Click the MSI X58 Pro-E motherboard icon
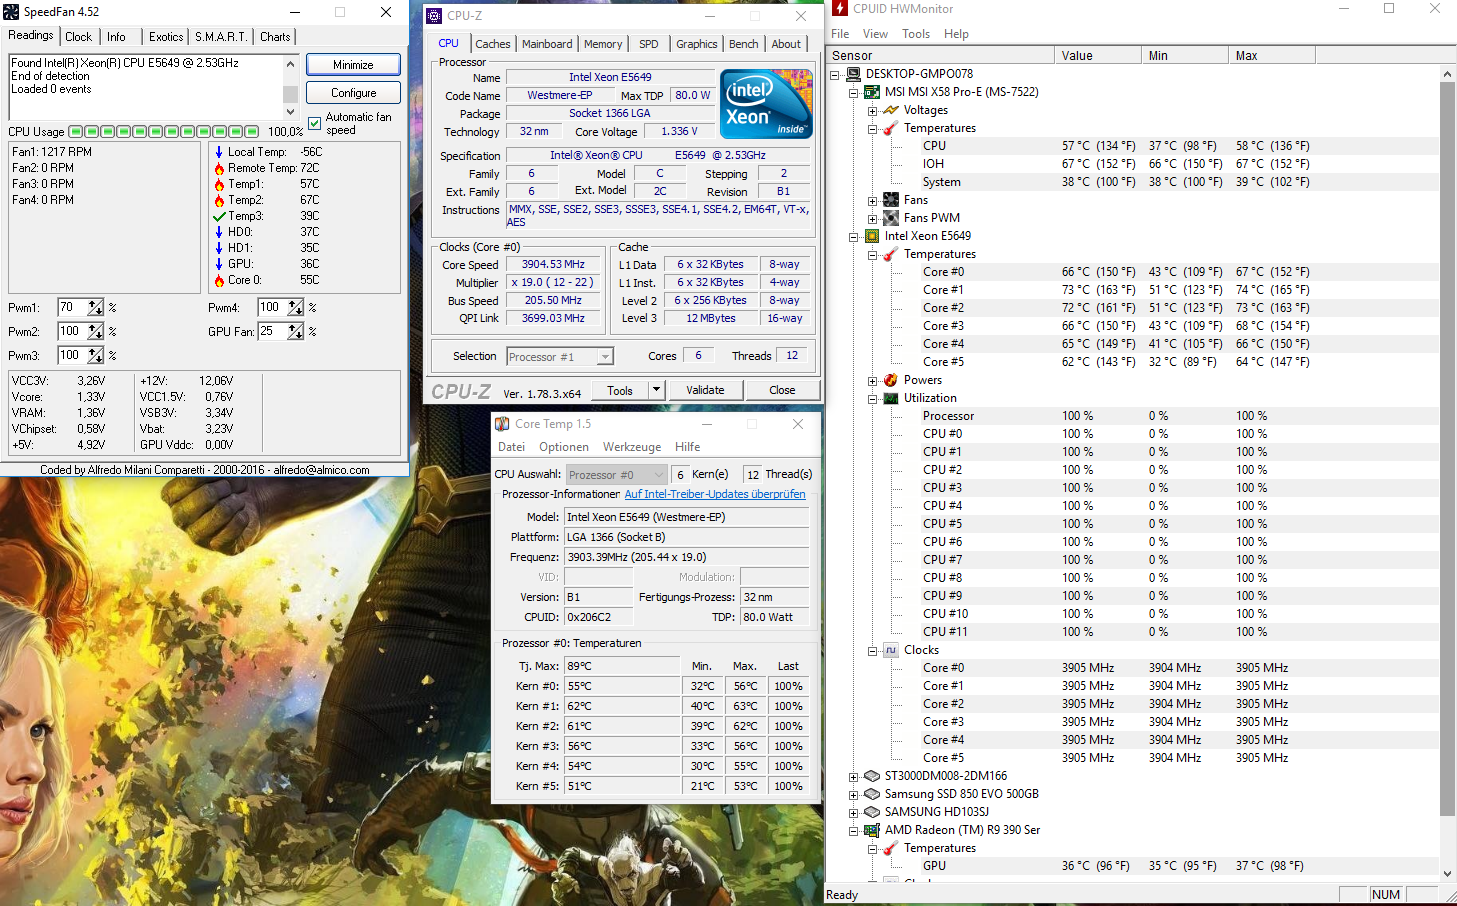1457x906 pixels. pos(871,92)
